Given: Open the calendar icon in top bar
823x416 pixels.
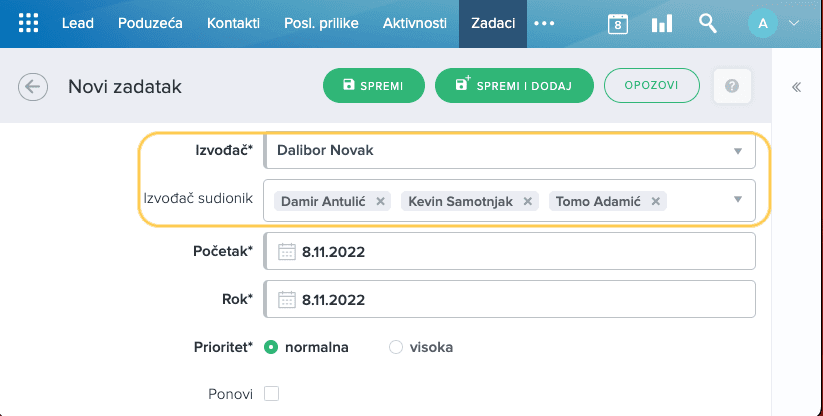Looking at the screenshot, I should [618, 24].
